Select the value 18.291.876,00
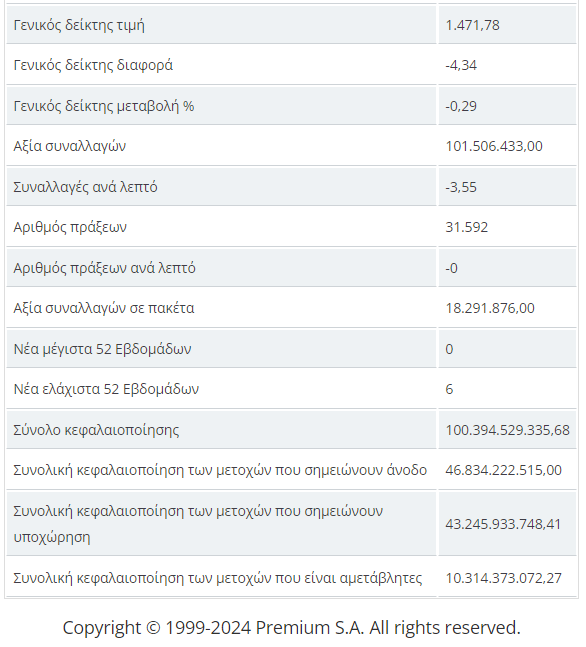Screen dimensions: 586x647 [x=489, y=308]
